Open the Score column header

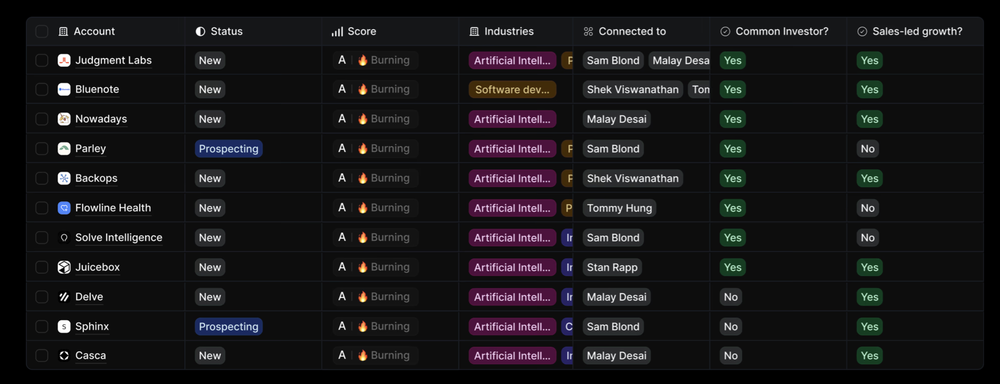coord(390,31)
